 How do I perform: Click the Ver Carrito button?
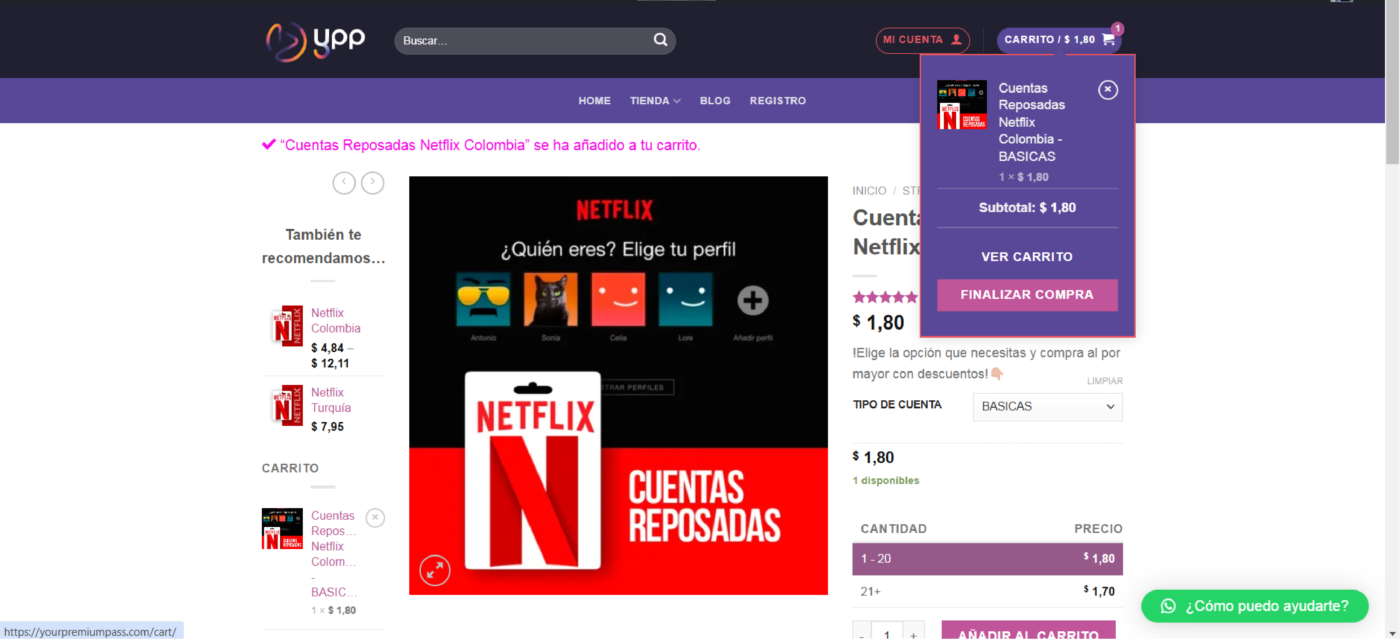click(1026, 257)
